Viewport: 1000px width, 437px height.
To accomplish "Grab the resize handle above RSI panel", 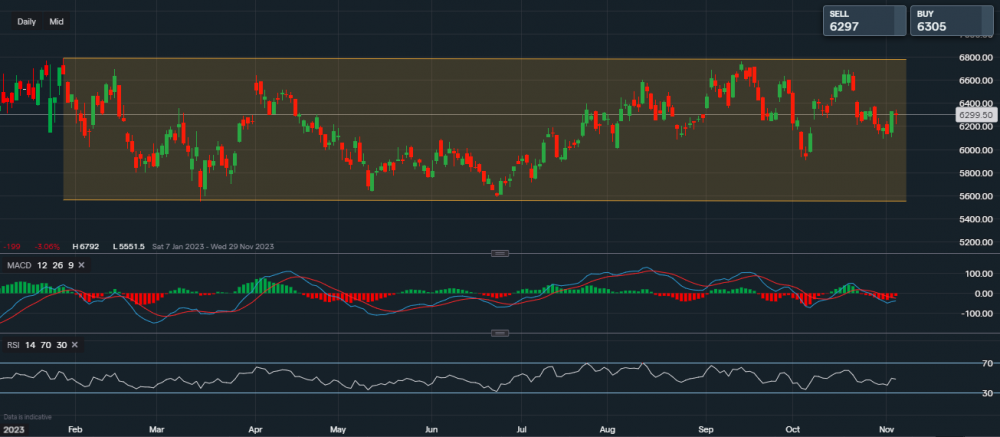I will coord(499,334).
